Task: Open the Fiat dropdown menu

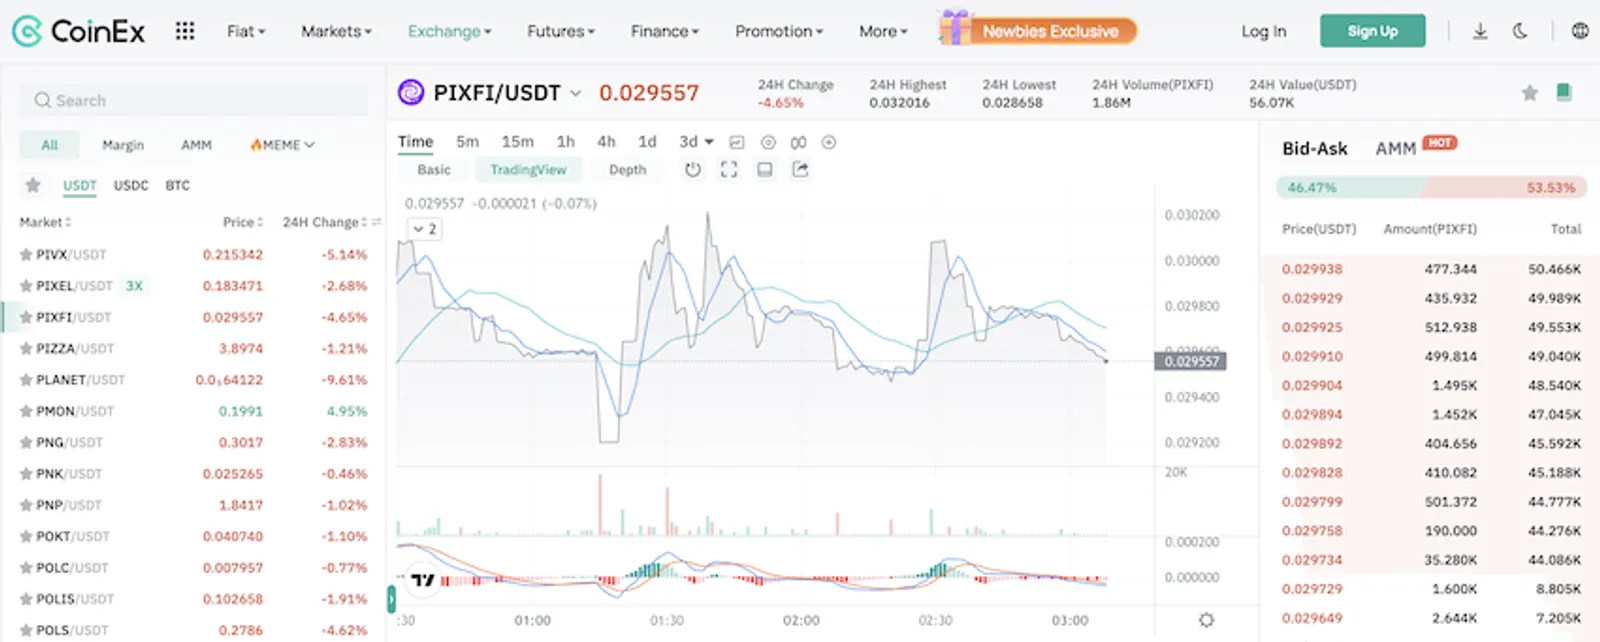Action: coord(246,31)
